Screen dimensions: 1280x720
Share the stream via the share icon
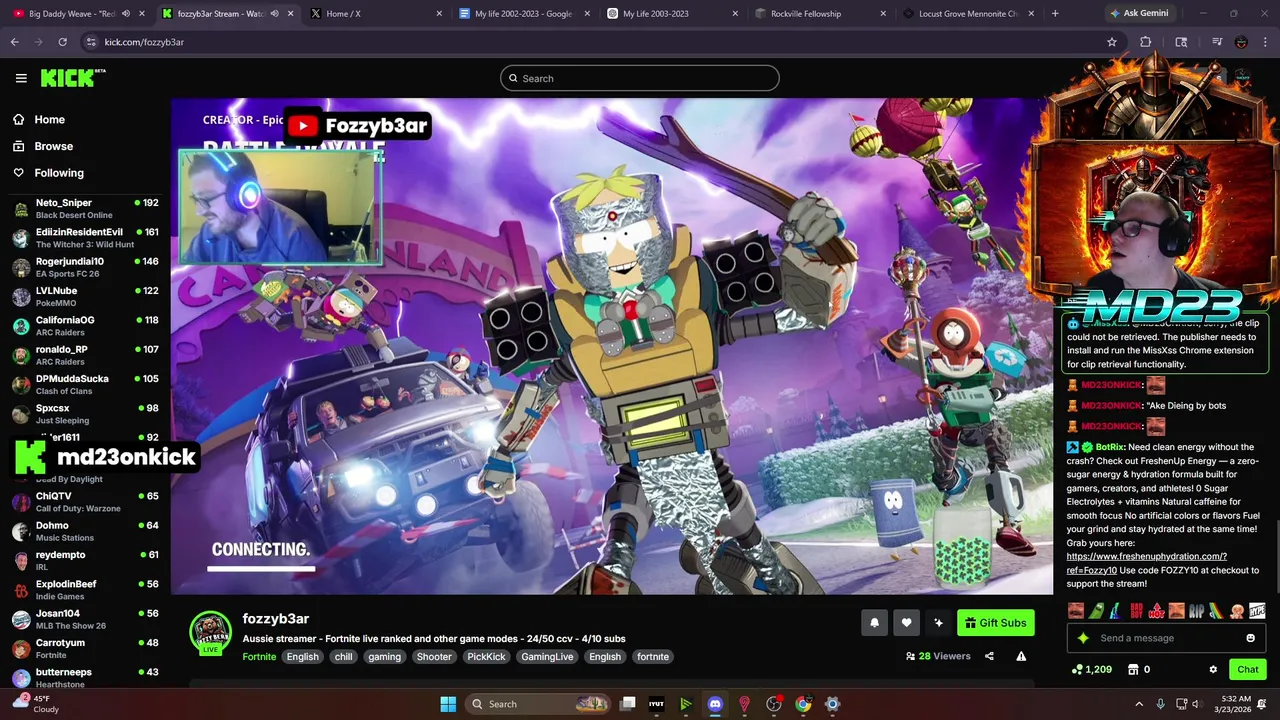pyautogui.click(x=989, y=657)
